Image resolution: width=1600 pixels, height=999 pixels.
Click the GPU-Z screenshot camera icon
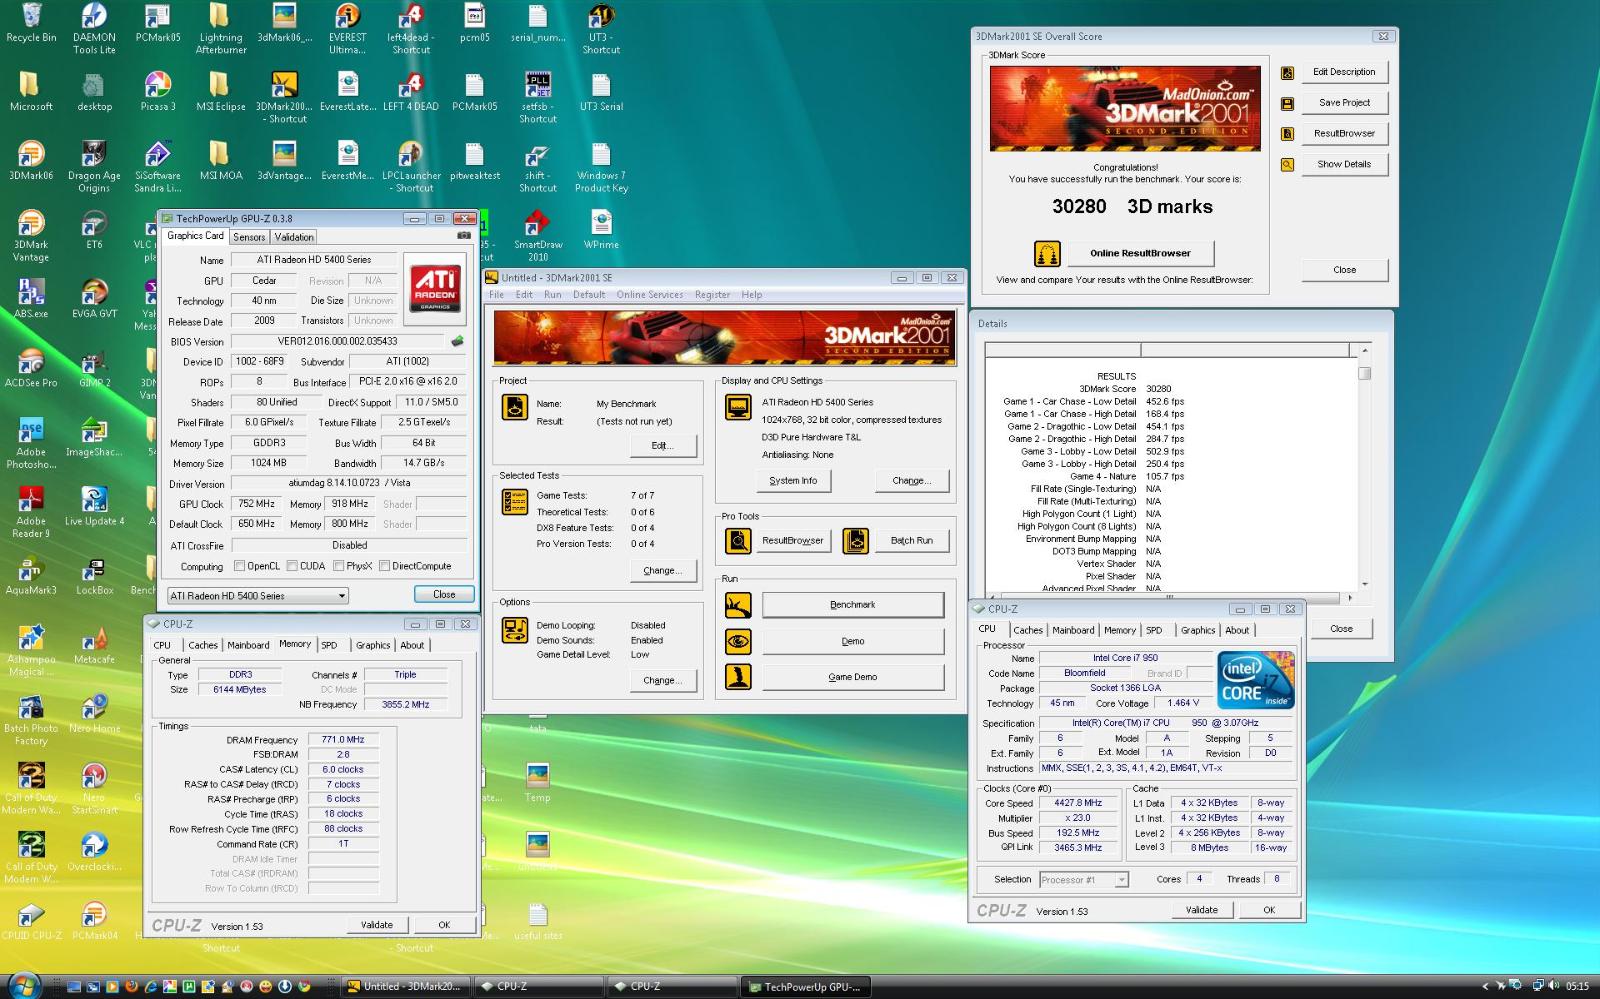click(x=463, y=236)
